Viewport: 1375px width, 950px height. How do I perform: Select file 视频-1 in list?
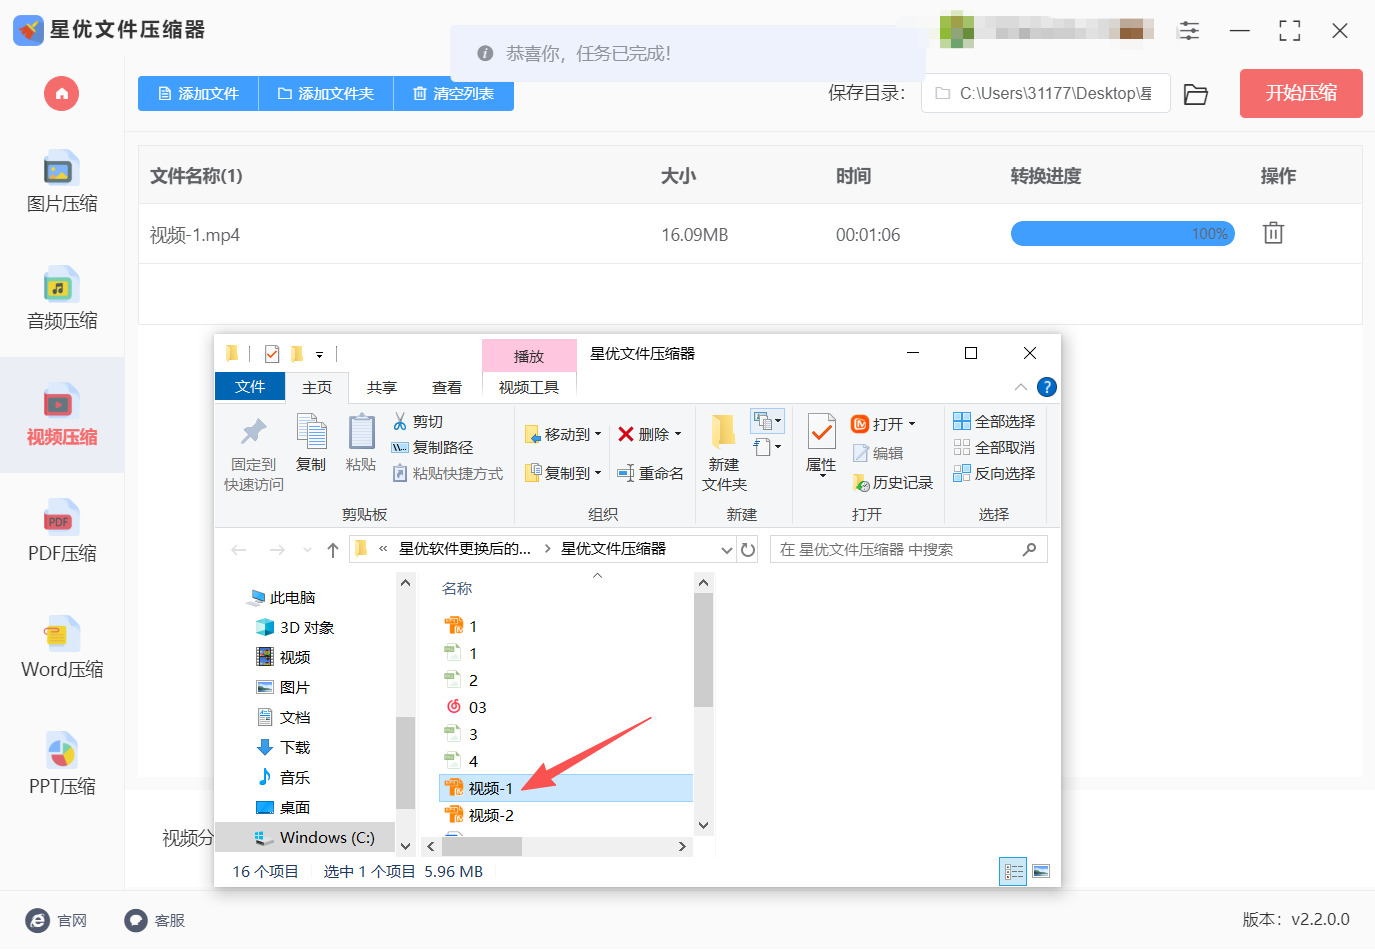click(566, 788)
